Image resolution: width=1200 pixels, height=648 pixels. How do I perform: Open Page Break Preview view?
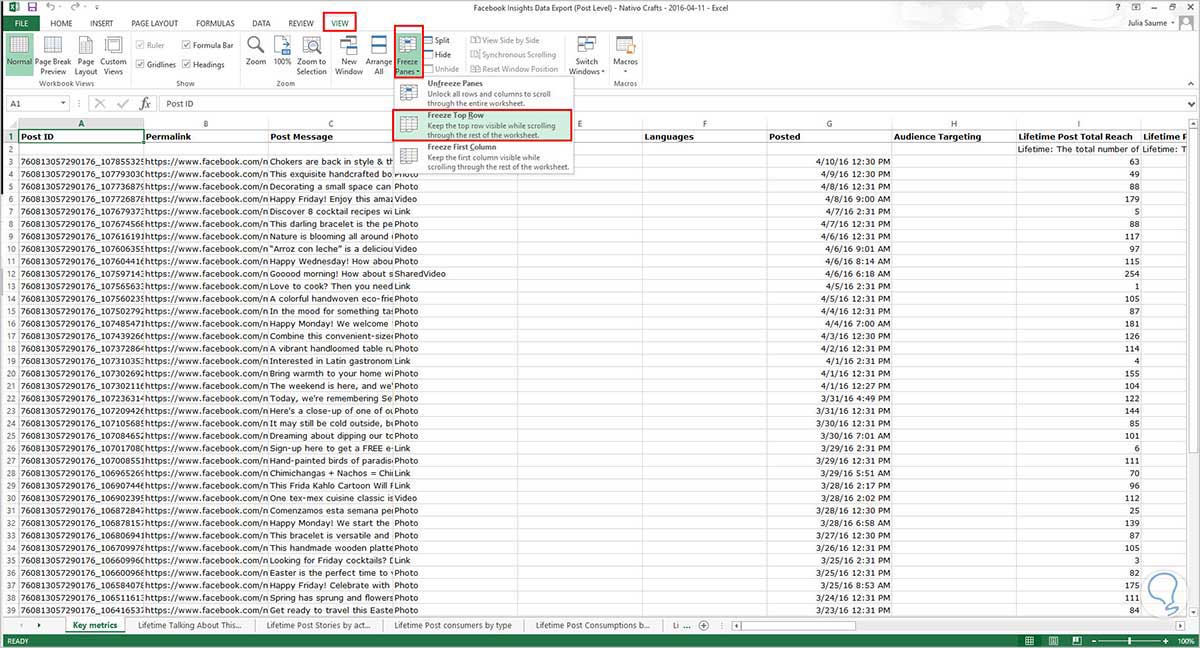coord(52,55)
